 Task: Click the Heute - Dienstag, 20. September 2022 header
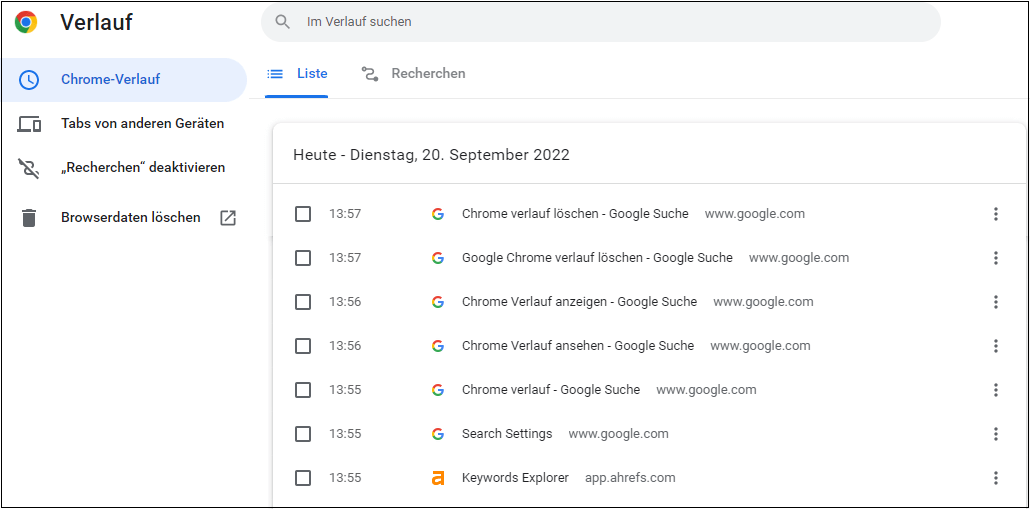pos(431,156)
